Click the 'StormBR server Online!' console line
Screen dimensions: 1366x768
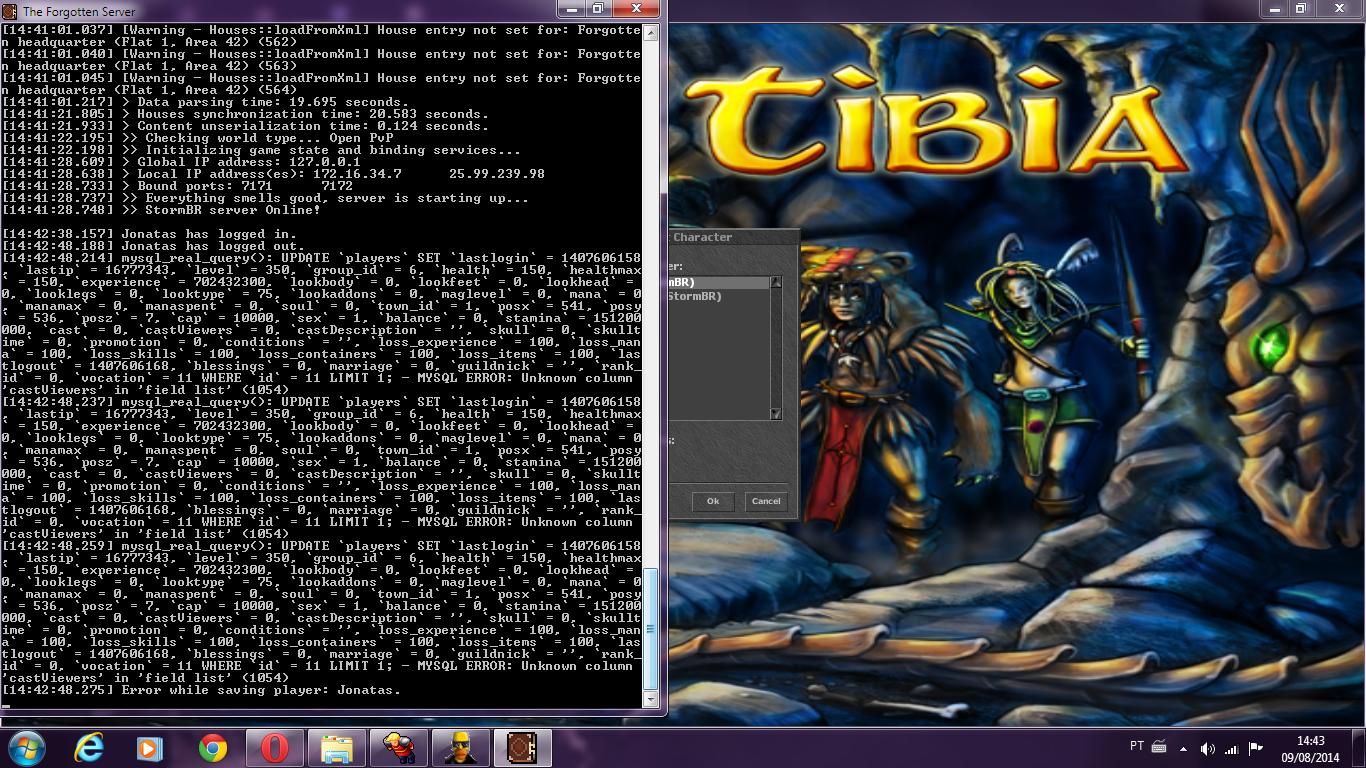pos(161,210)
